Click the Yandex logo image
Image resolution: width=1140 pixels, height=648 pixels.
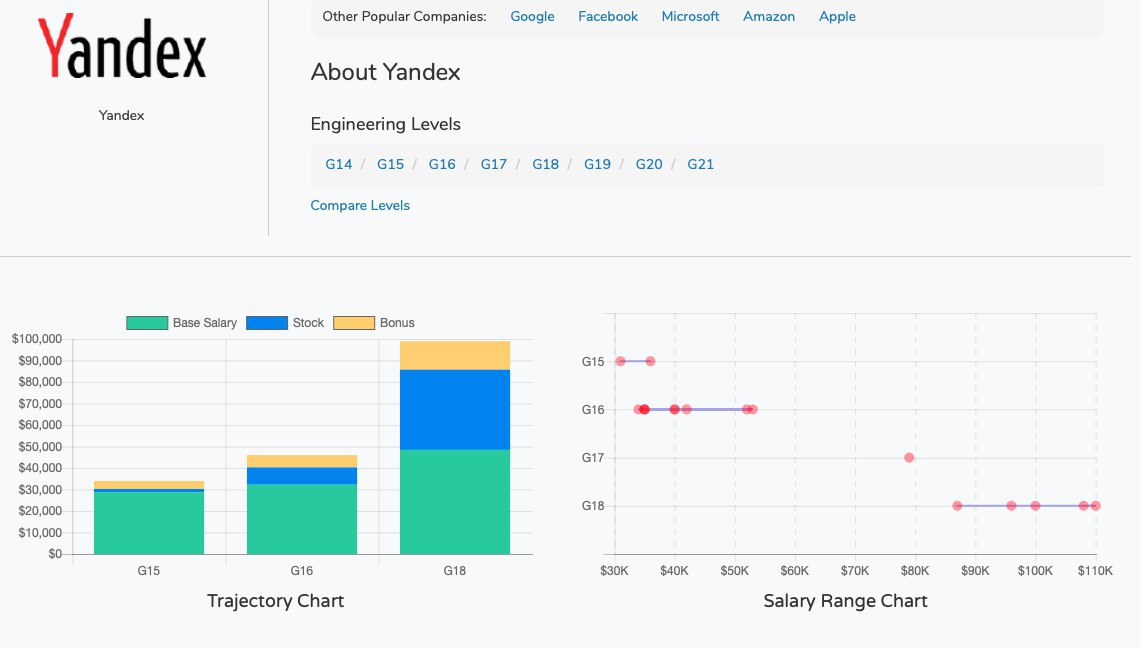point(121,47)
